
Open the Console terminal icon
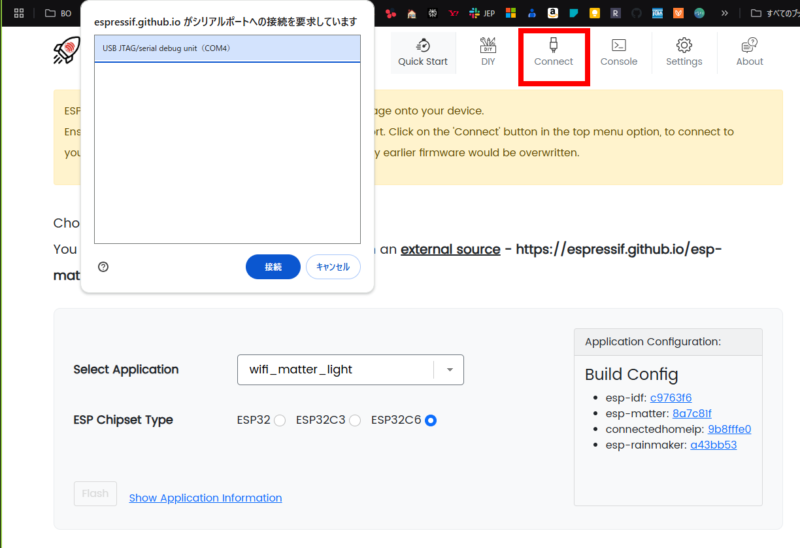tap(619, 45)
